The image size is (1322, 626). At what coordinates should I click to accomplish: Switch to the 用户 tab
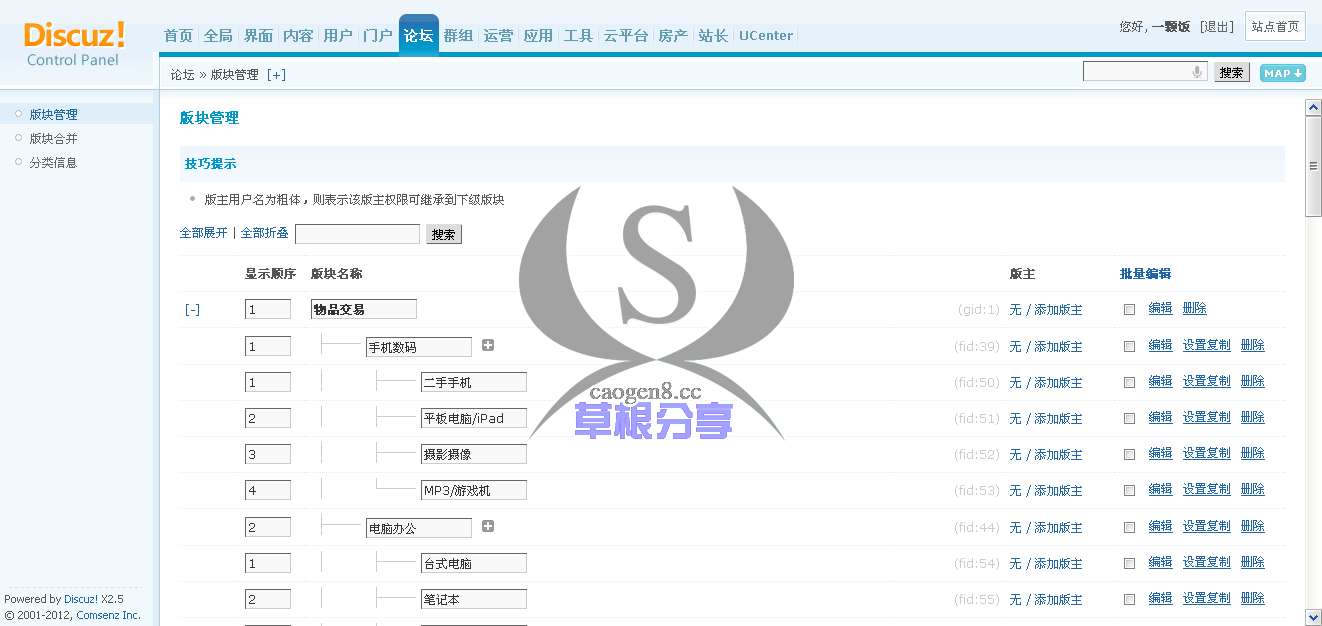point(337,34)
